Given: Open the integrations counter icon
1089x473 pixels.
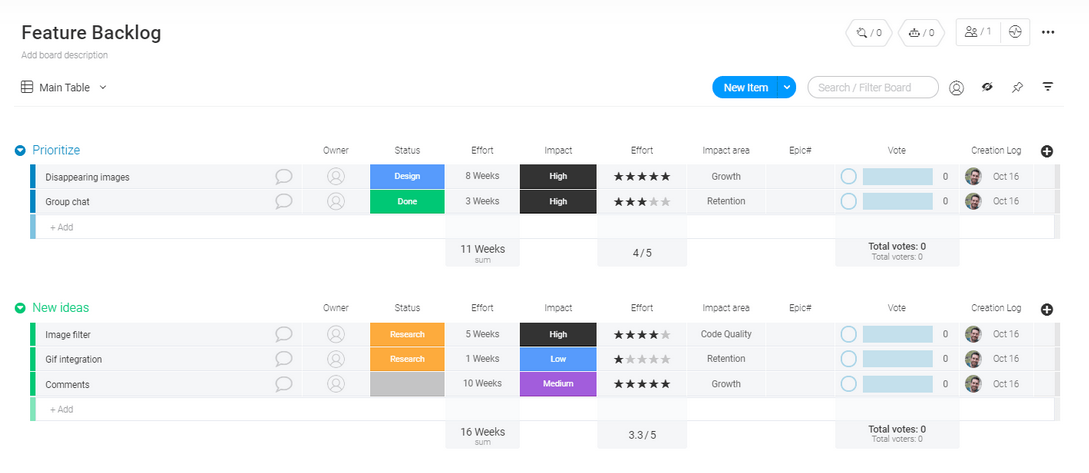Looking at the screenshot, I should (x=868, y=33).
